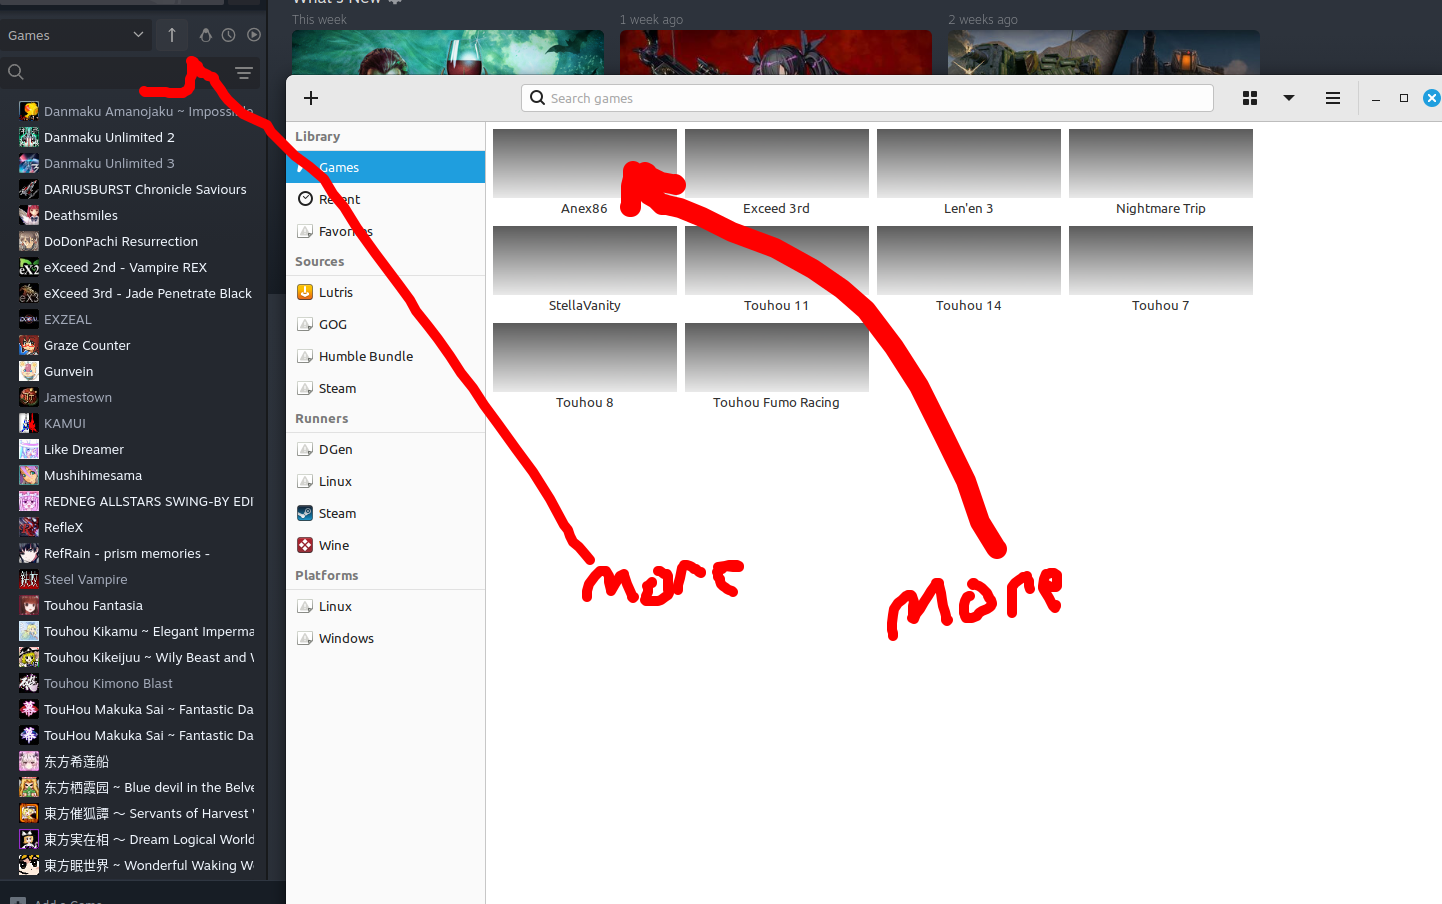Click the Gunvein game icon in Steam
This screenshot has width=1442, height=904.
[x=29, y=371]
